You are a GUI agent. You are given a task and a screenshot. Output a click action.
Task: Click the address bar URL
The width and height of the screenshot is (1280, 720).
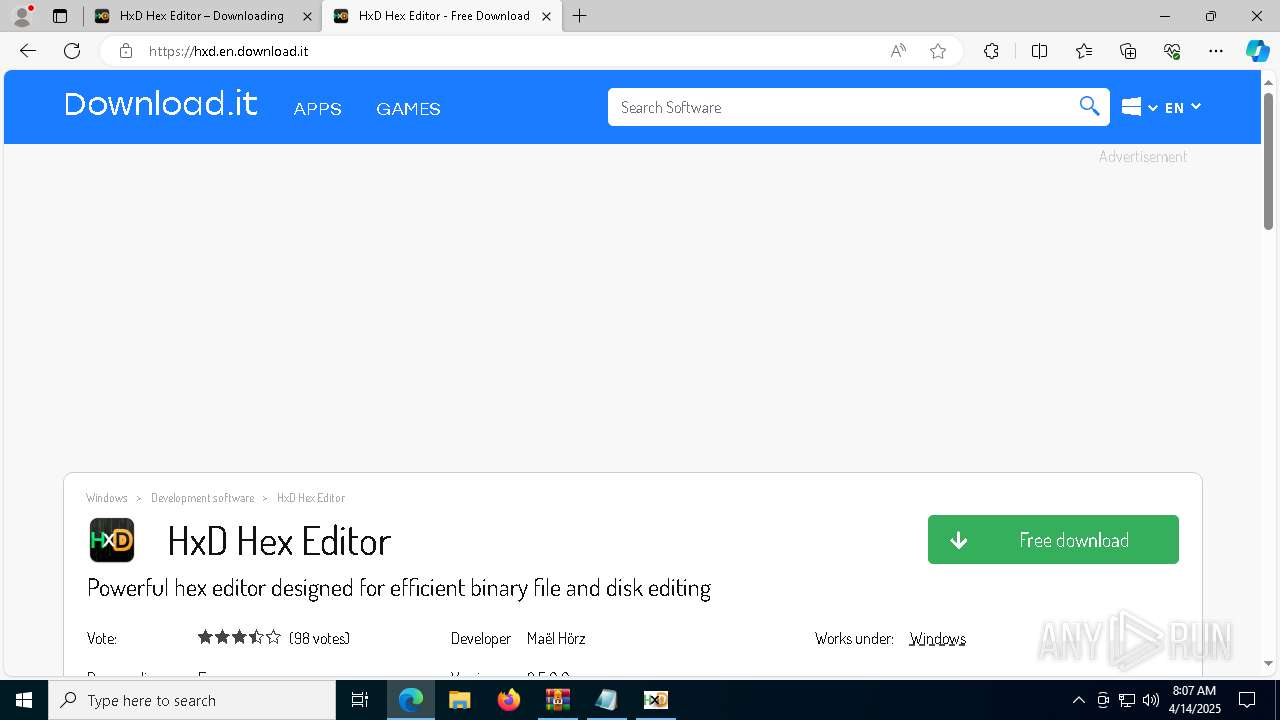coord(228,51)
